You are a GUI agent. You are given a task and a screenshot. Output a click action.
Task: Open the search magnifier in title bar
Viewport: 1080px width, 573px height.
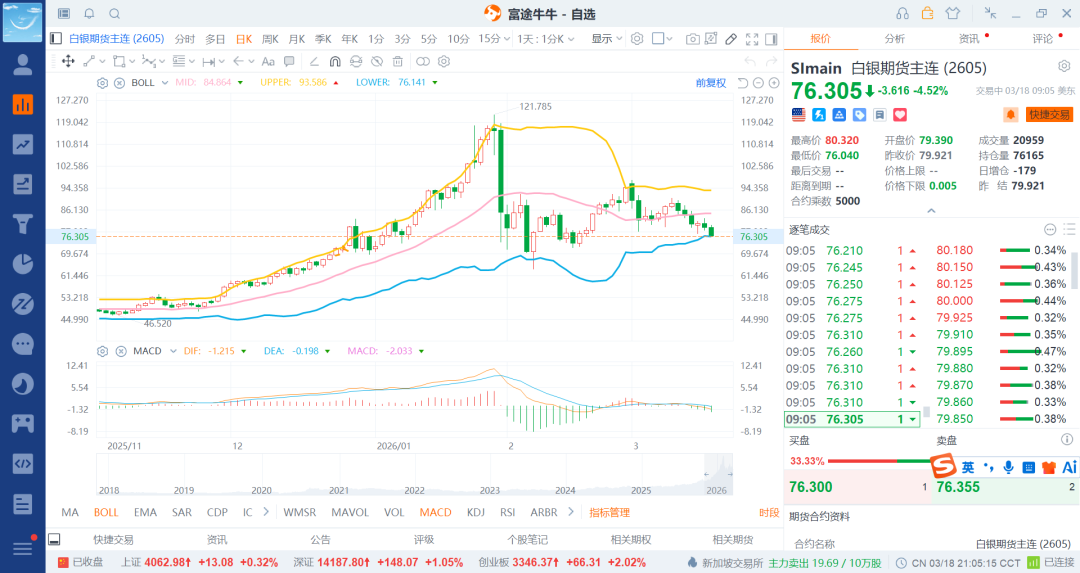pyautogui.click(x=114, y=14)
